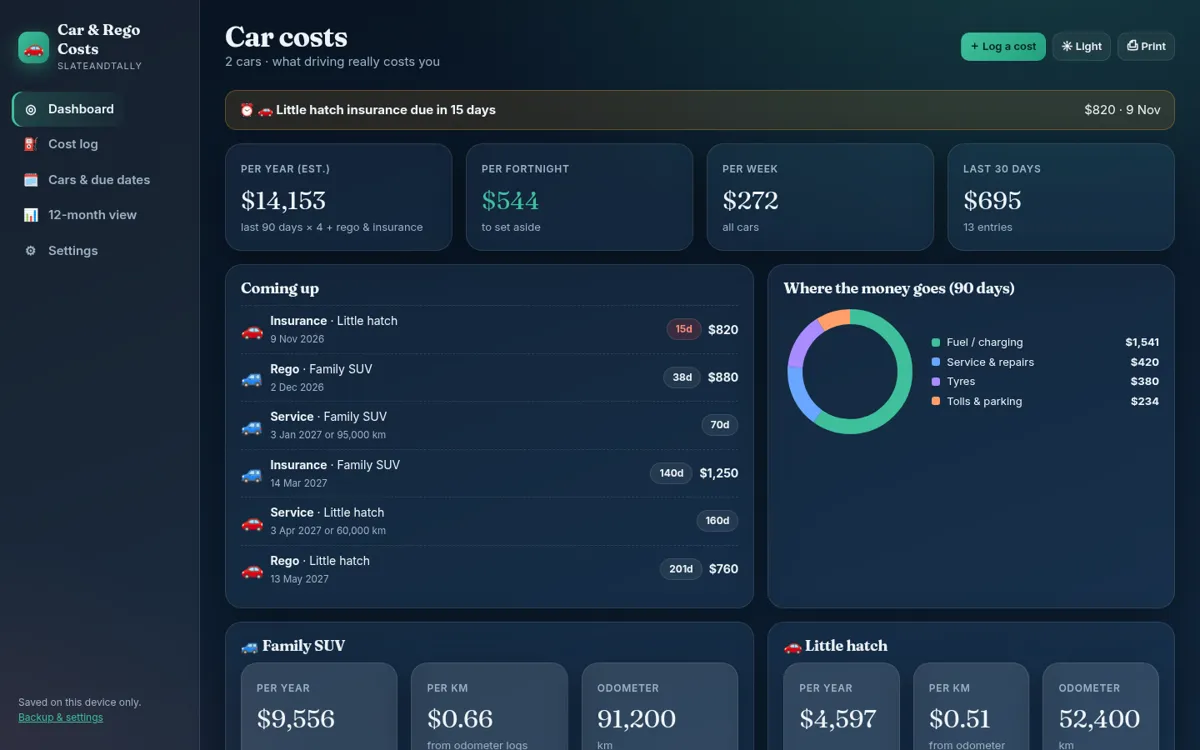Click the SUV icon on the Service Family SUV row
This screenshot has width=1200, height=750.
tap(252, 426)
